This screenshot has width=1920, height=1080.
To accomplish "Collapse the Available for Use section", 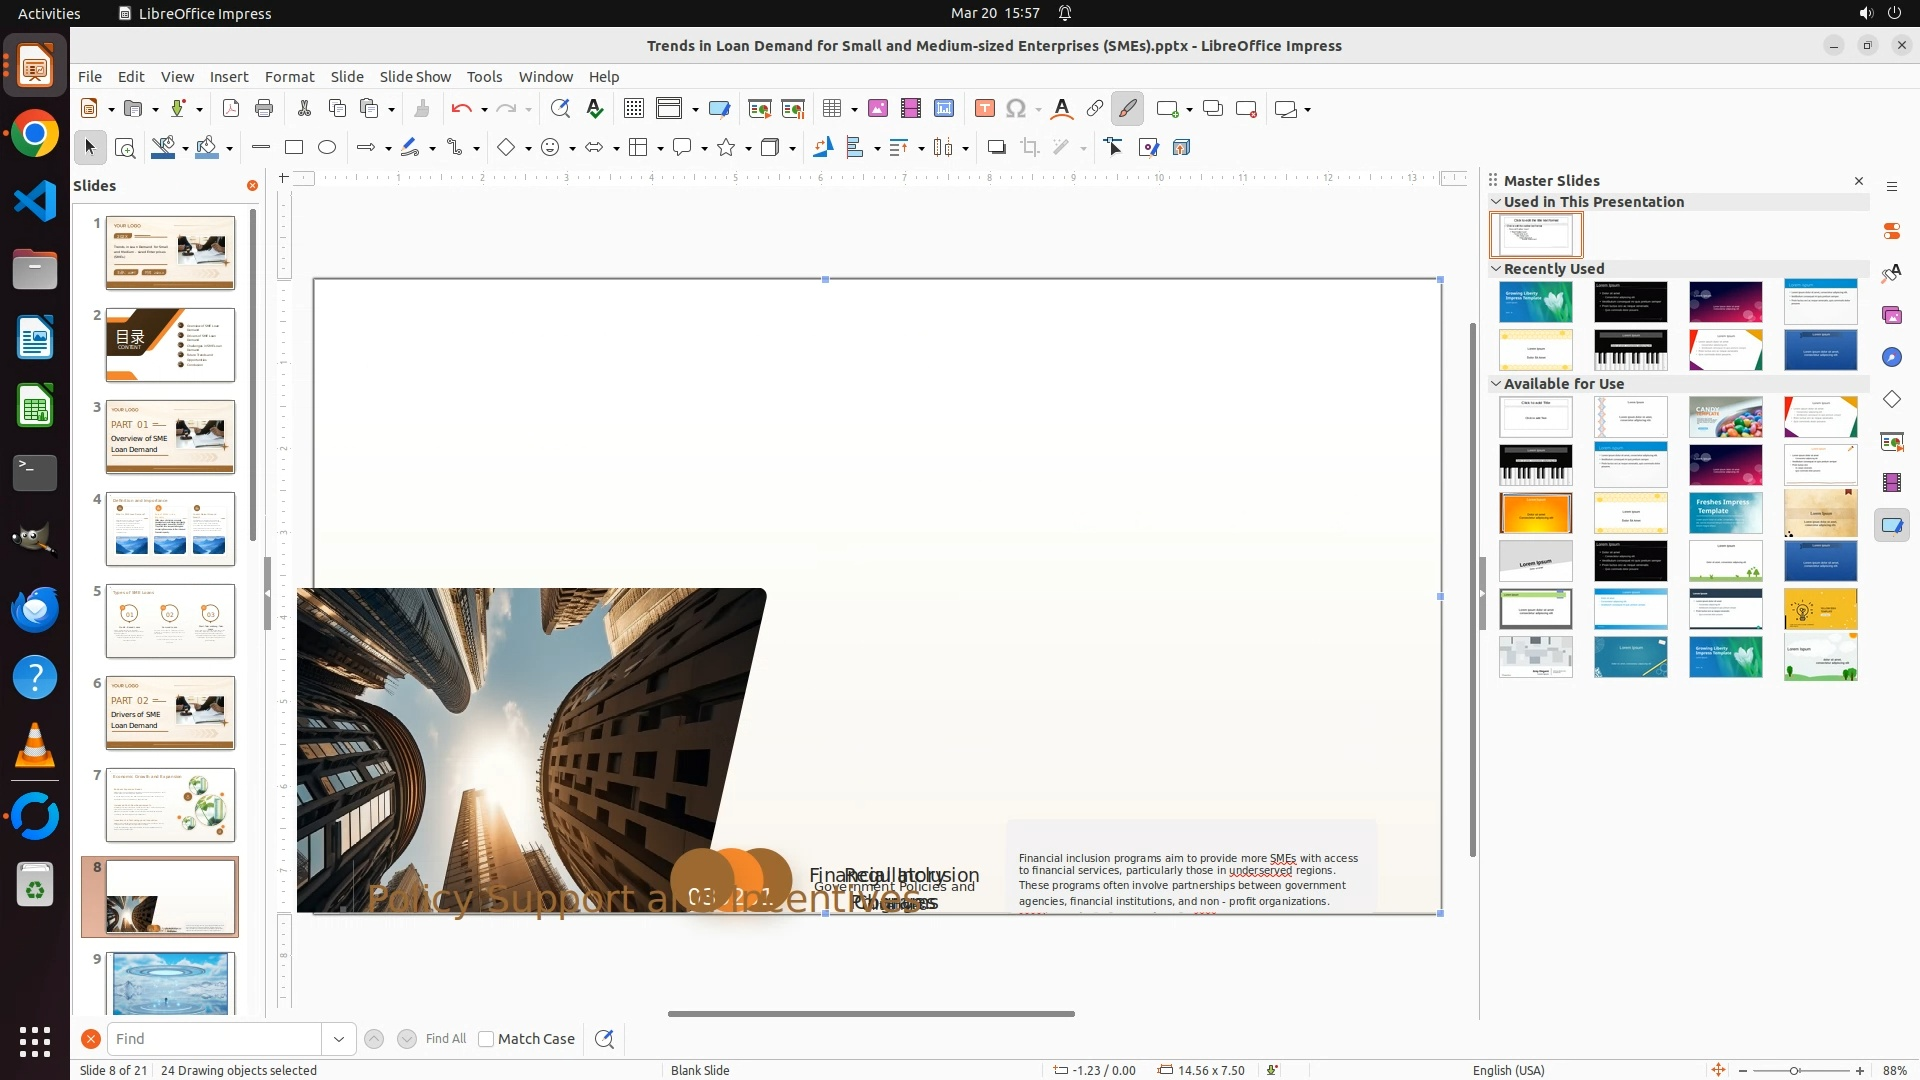I will point(1496,384).
